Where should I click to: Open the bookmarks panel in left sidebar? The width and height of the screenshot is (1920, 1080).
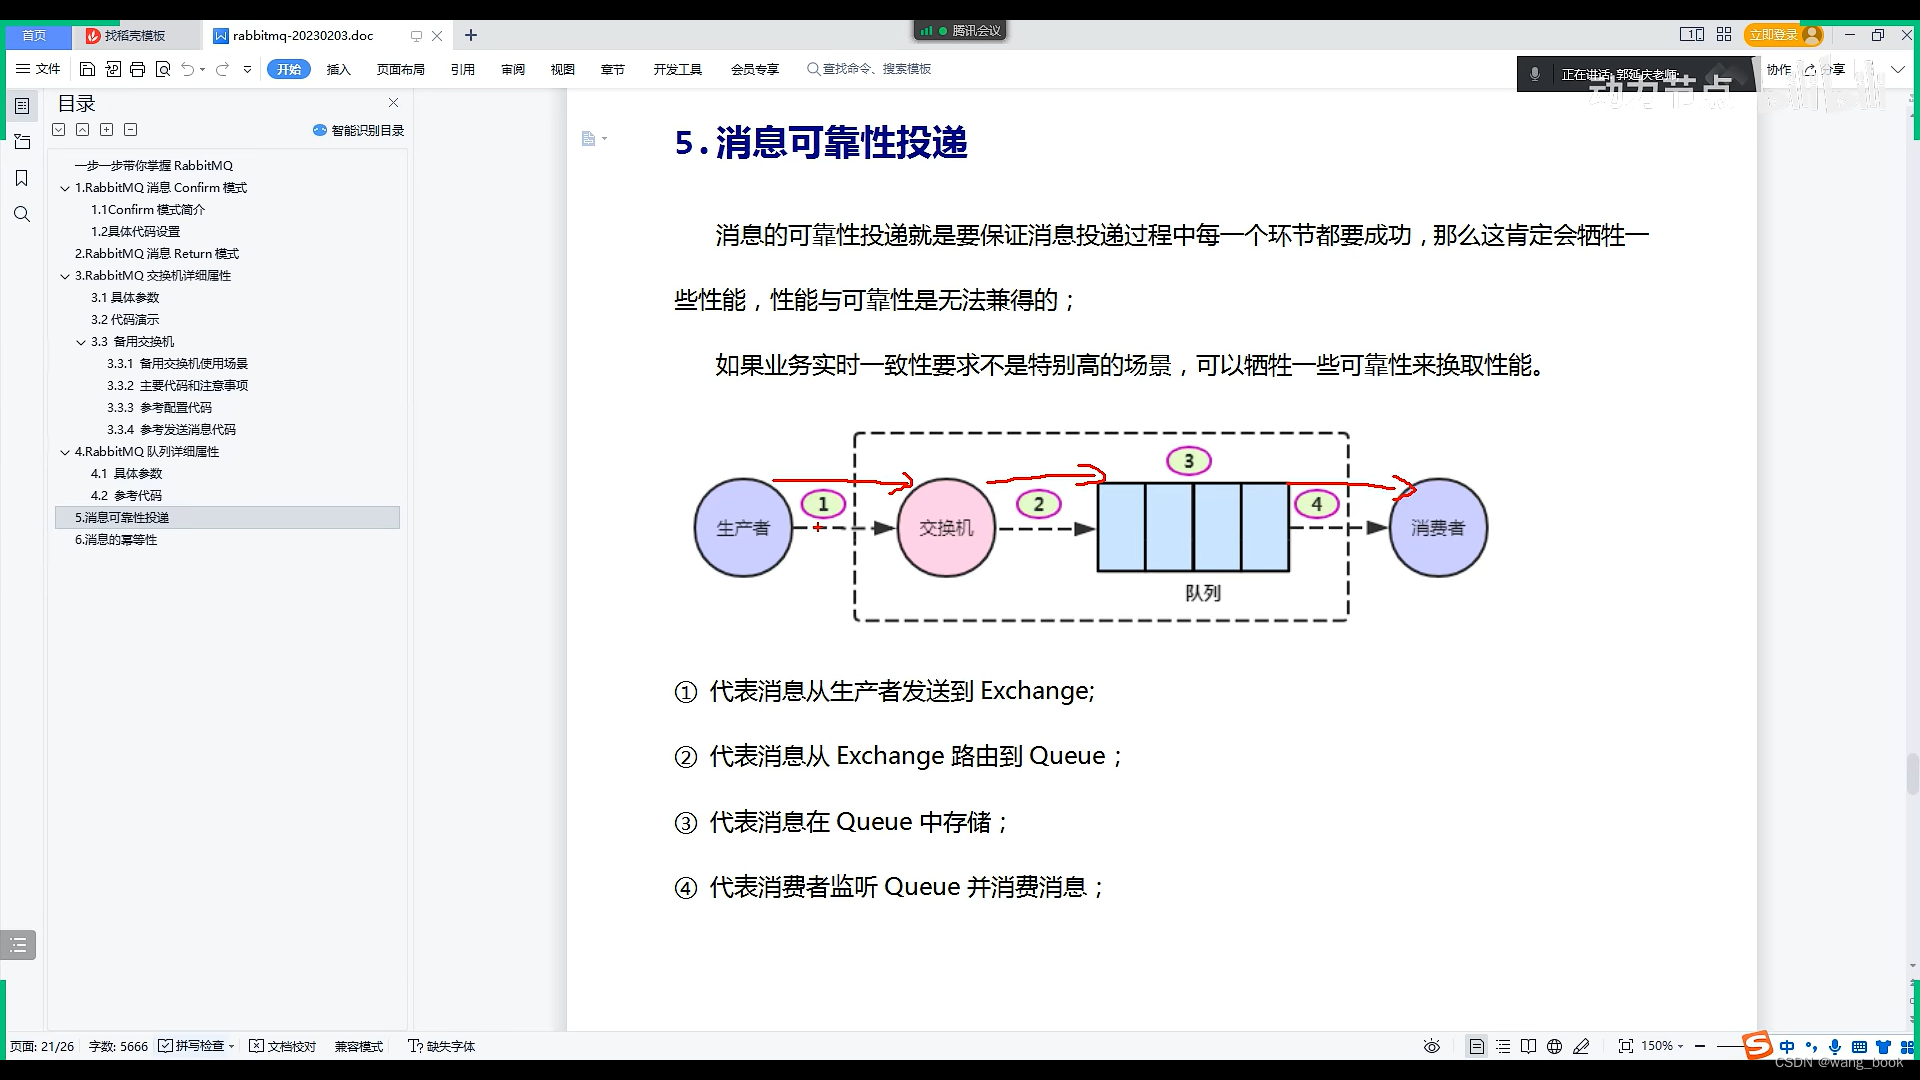click(x=22, y=177)
